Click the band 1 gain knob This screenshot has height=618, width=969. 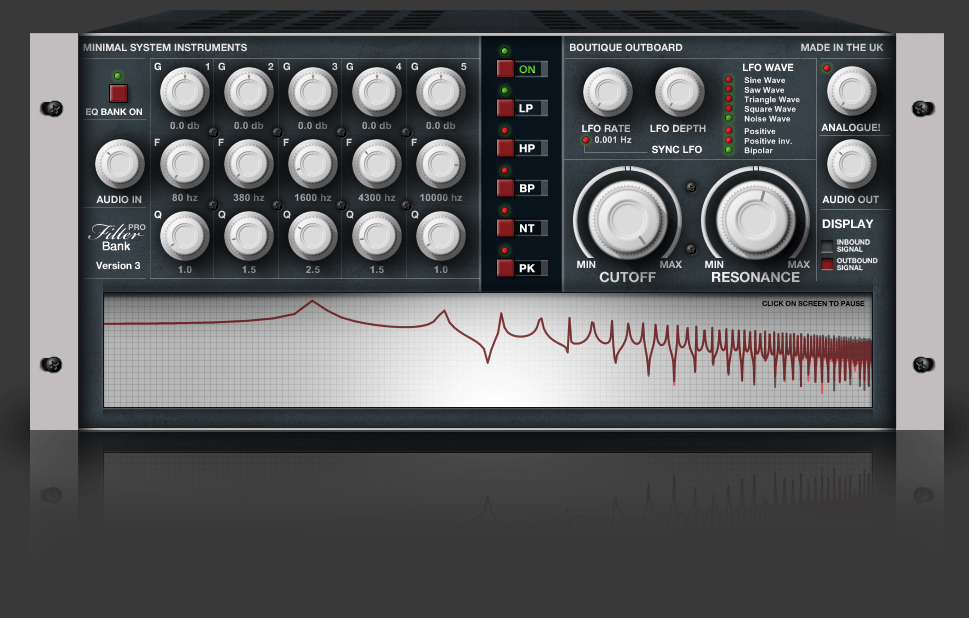click(x=182, y=93)
